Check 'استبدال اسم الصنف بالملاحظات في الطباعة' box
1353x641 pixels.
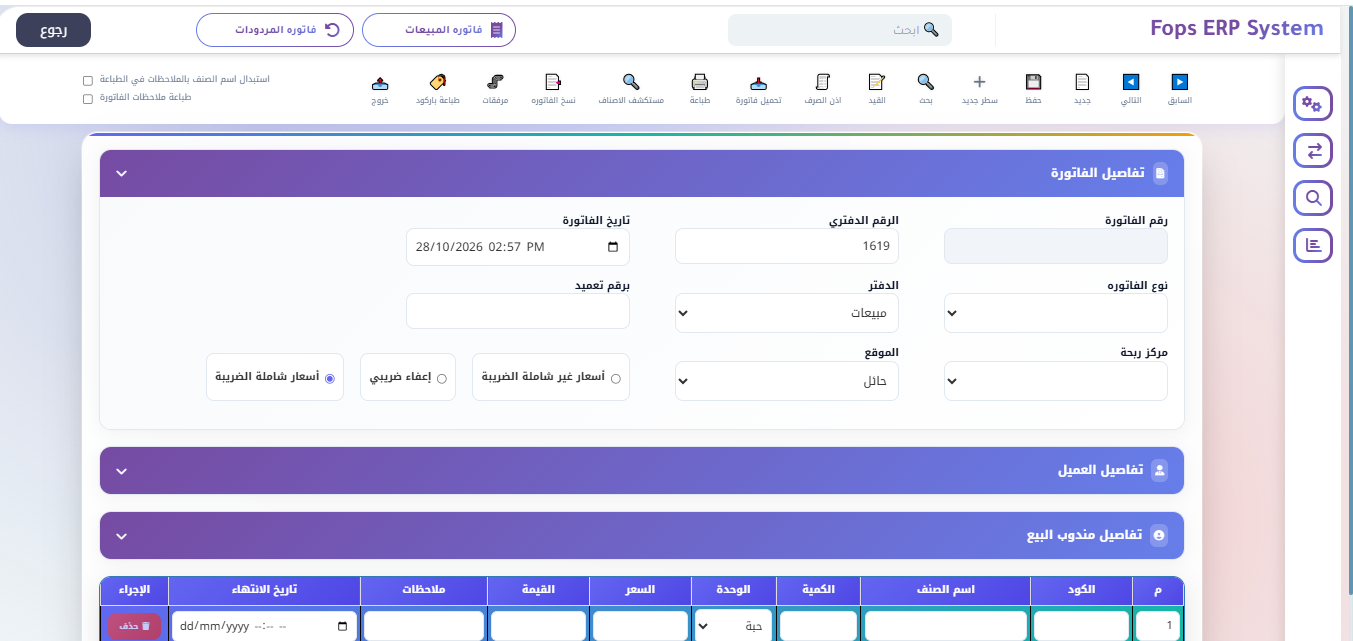pos(88,80)
